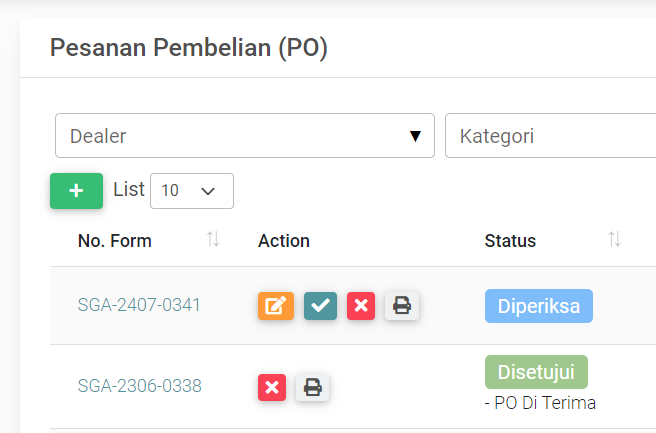
Task: Open the Kategori filter field
Action: (550, 136)
